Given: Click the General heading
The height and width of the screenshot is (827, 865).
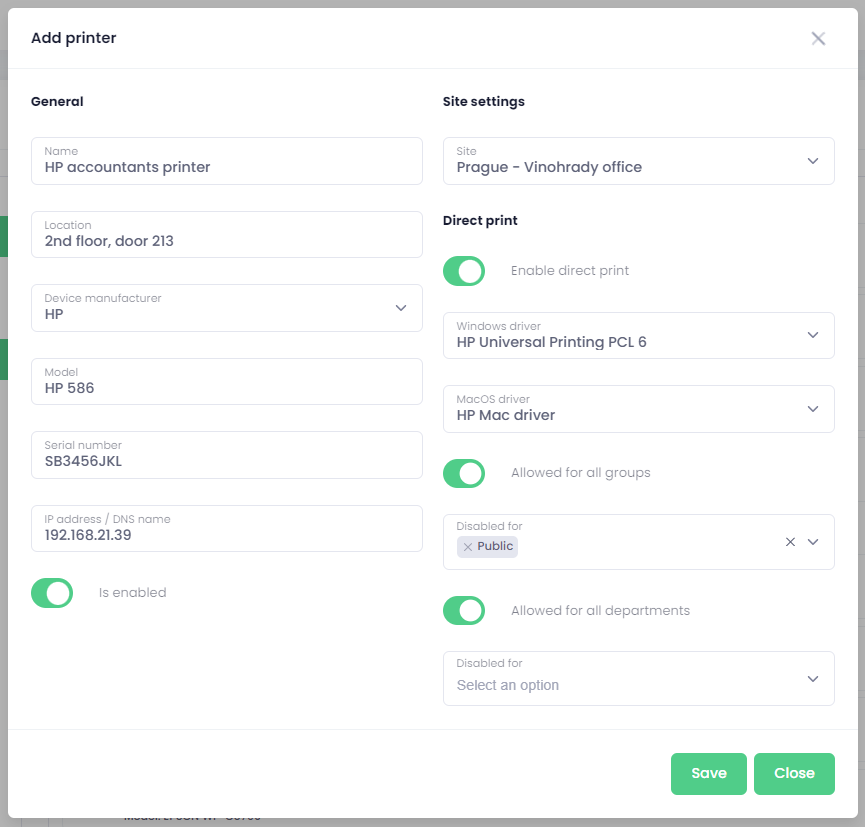Looking at the screenshot, I should click(57, 102).
